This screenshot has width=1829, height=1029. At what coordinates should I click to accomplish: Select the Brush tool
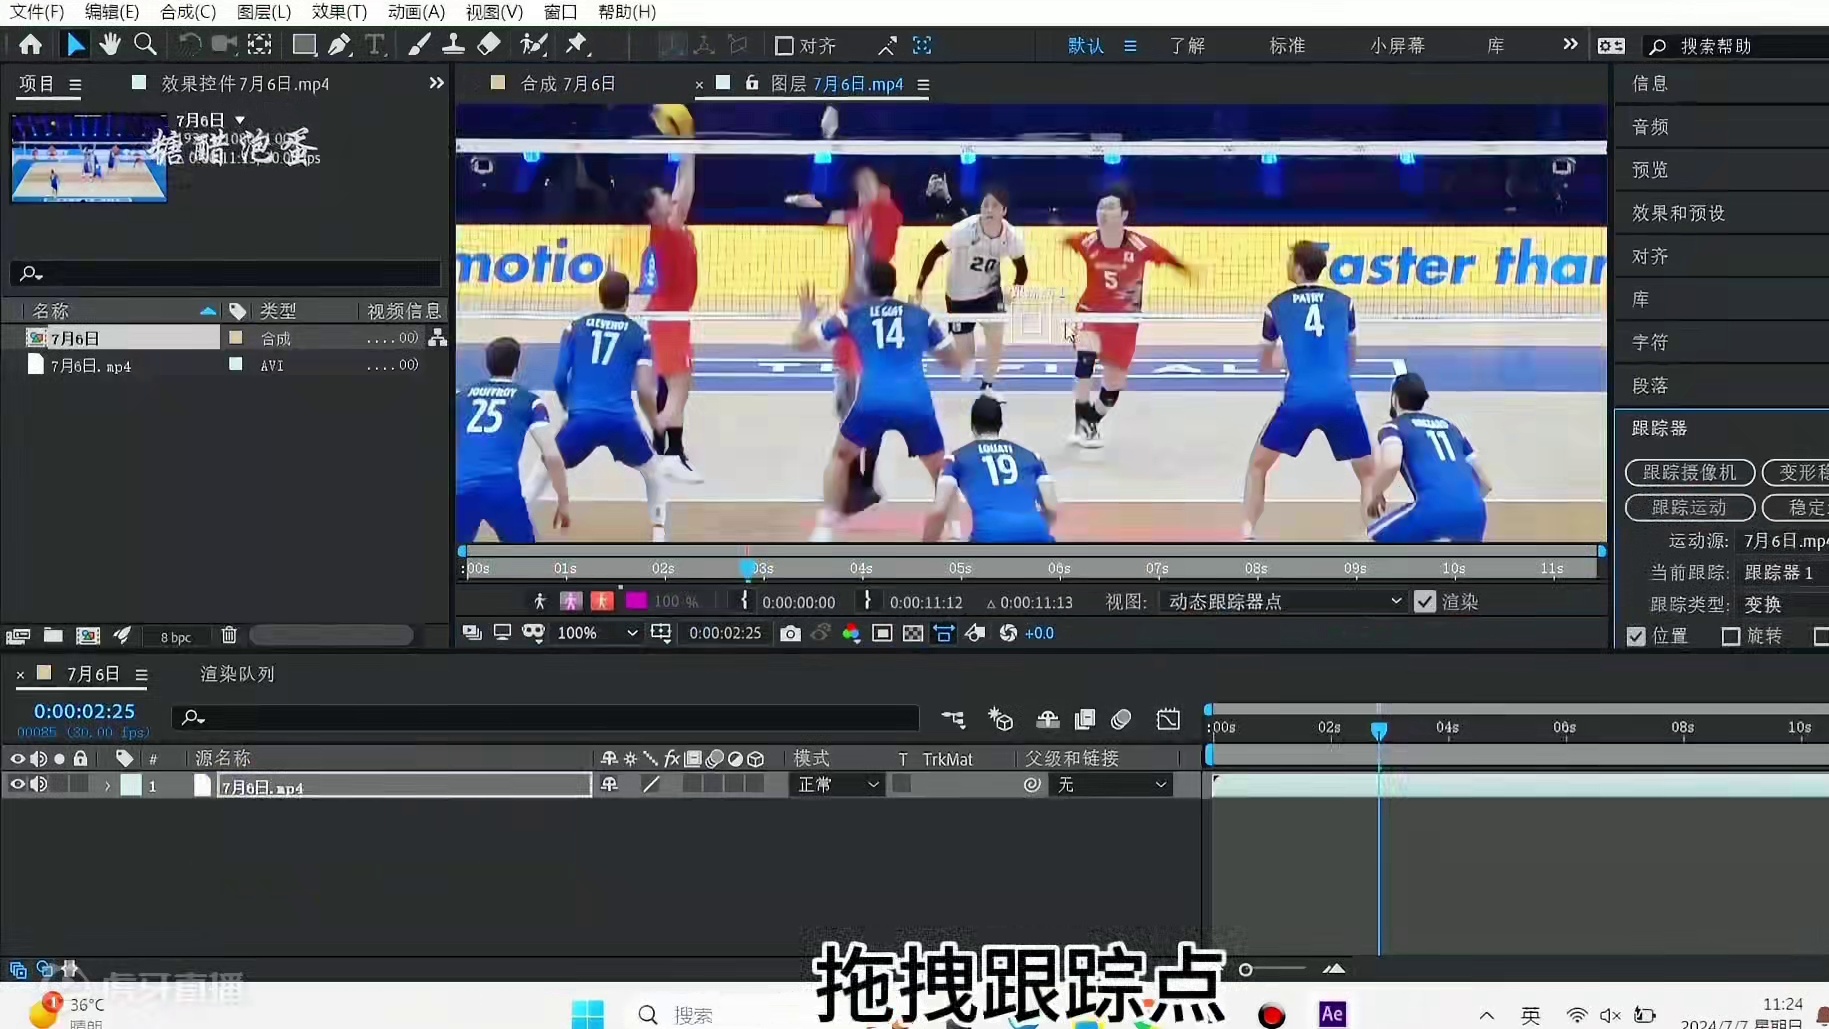[419, 44]
